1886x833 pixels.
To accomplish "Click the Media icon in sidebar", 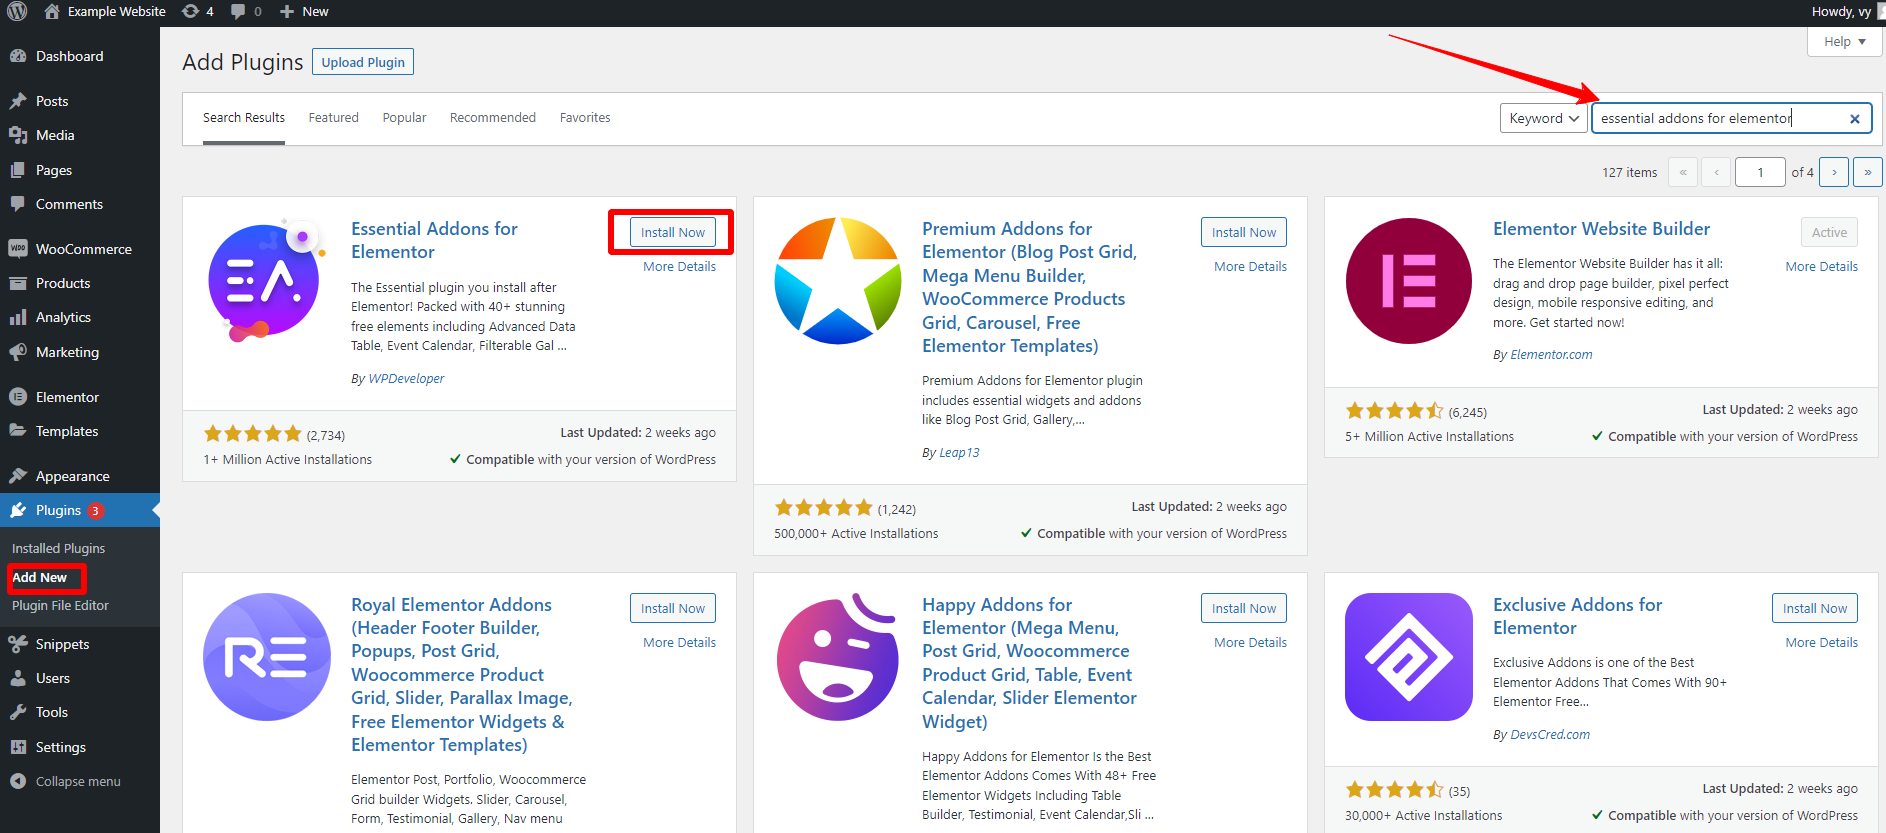I will (x=18, y=135).
